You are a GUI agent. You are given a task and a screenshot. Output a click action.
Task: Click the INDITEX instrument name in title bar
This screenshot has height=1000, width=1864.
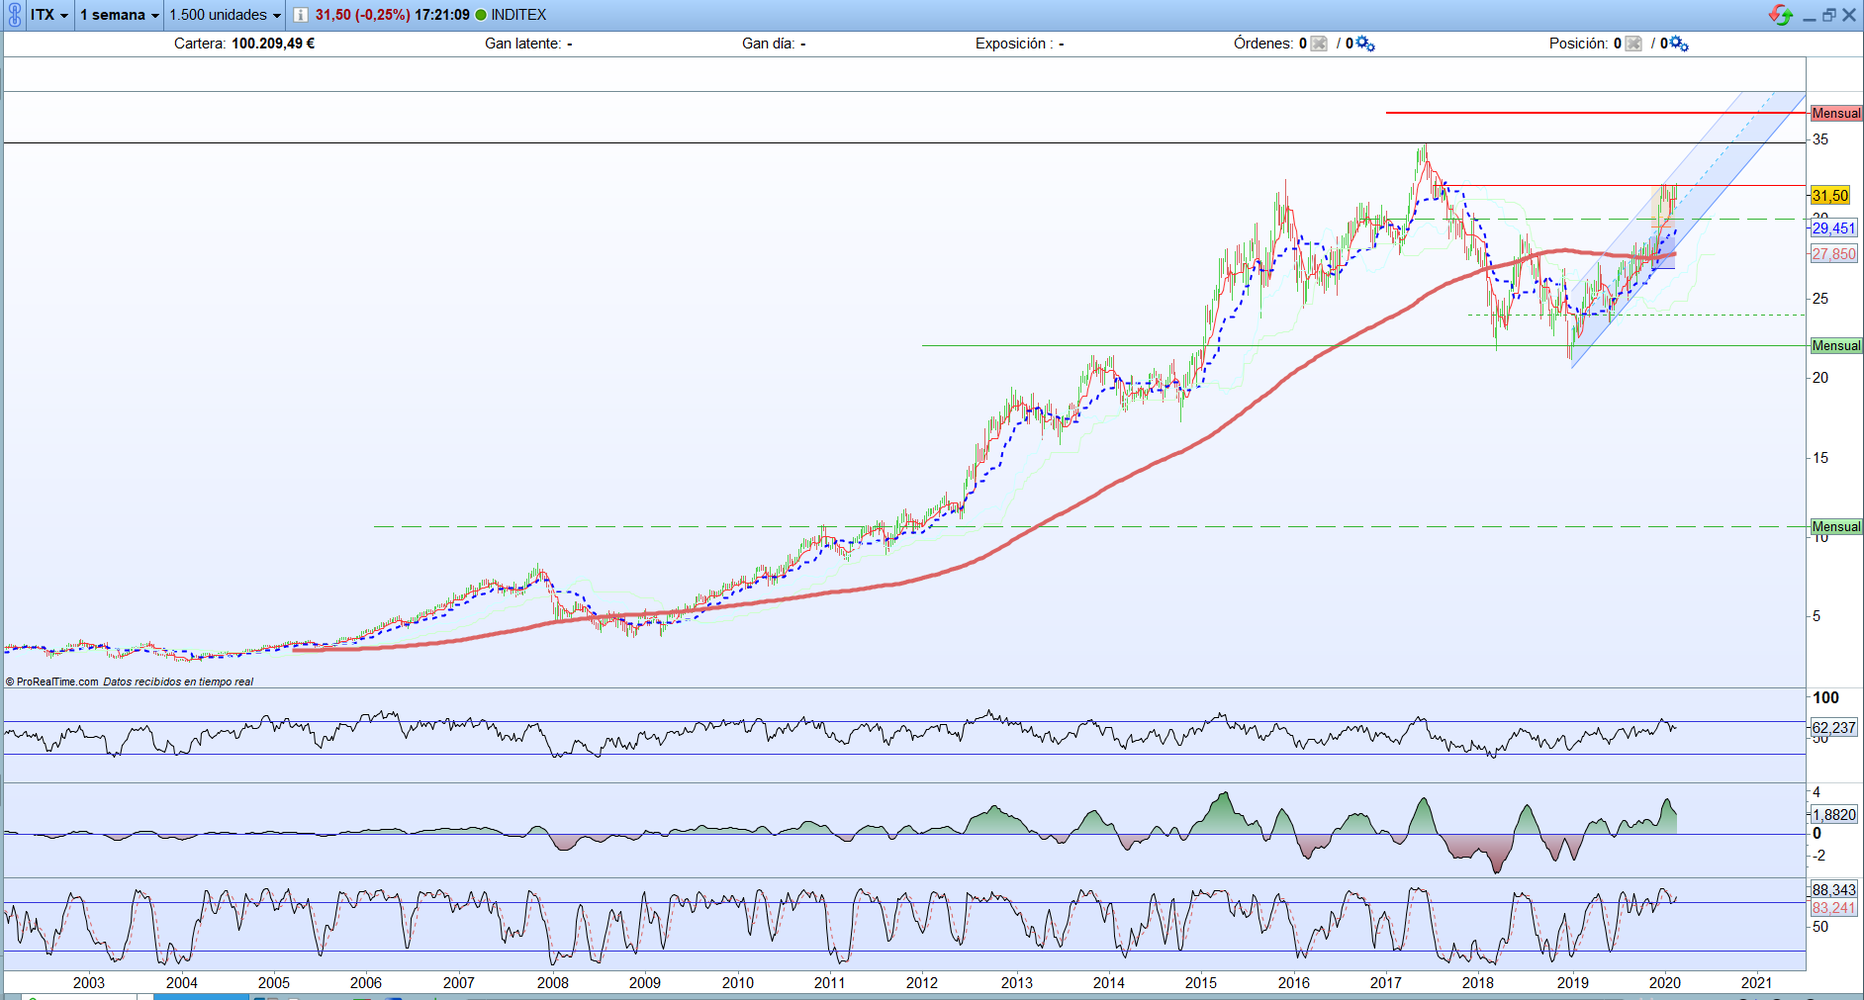click(518, 15)
